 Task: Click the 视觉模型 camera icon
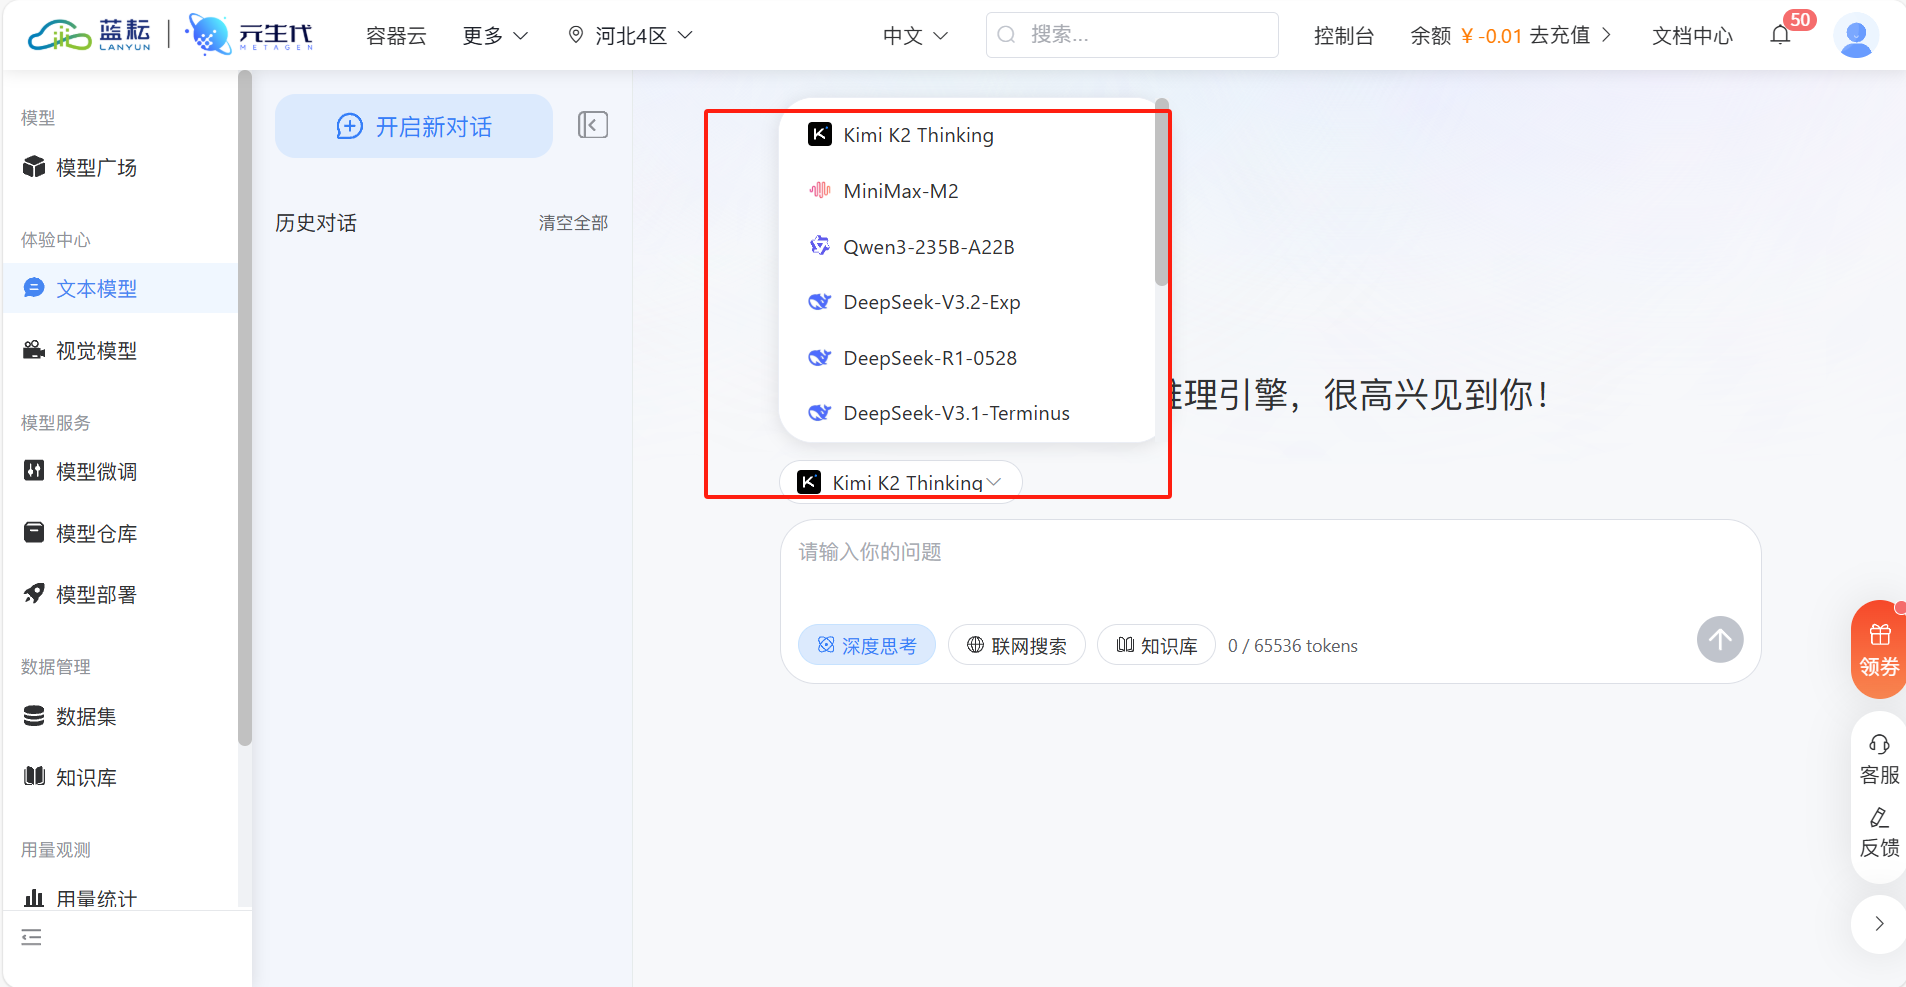point(34,350)
